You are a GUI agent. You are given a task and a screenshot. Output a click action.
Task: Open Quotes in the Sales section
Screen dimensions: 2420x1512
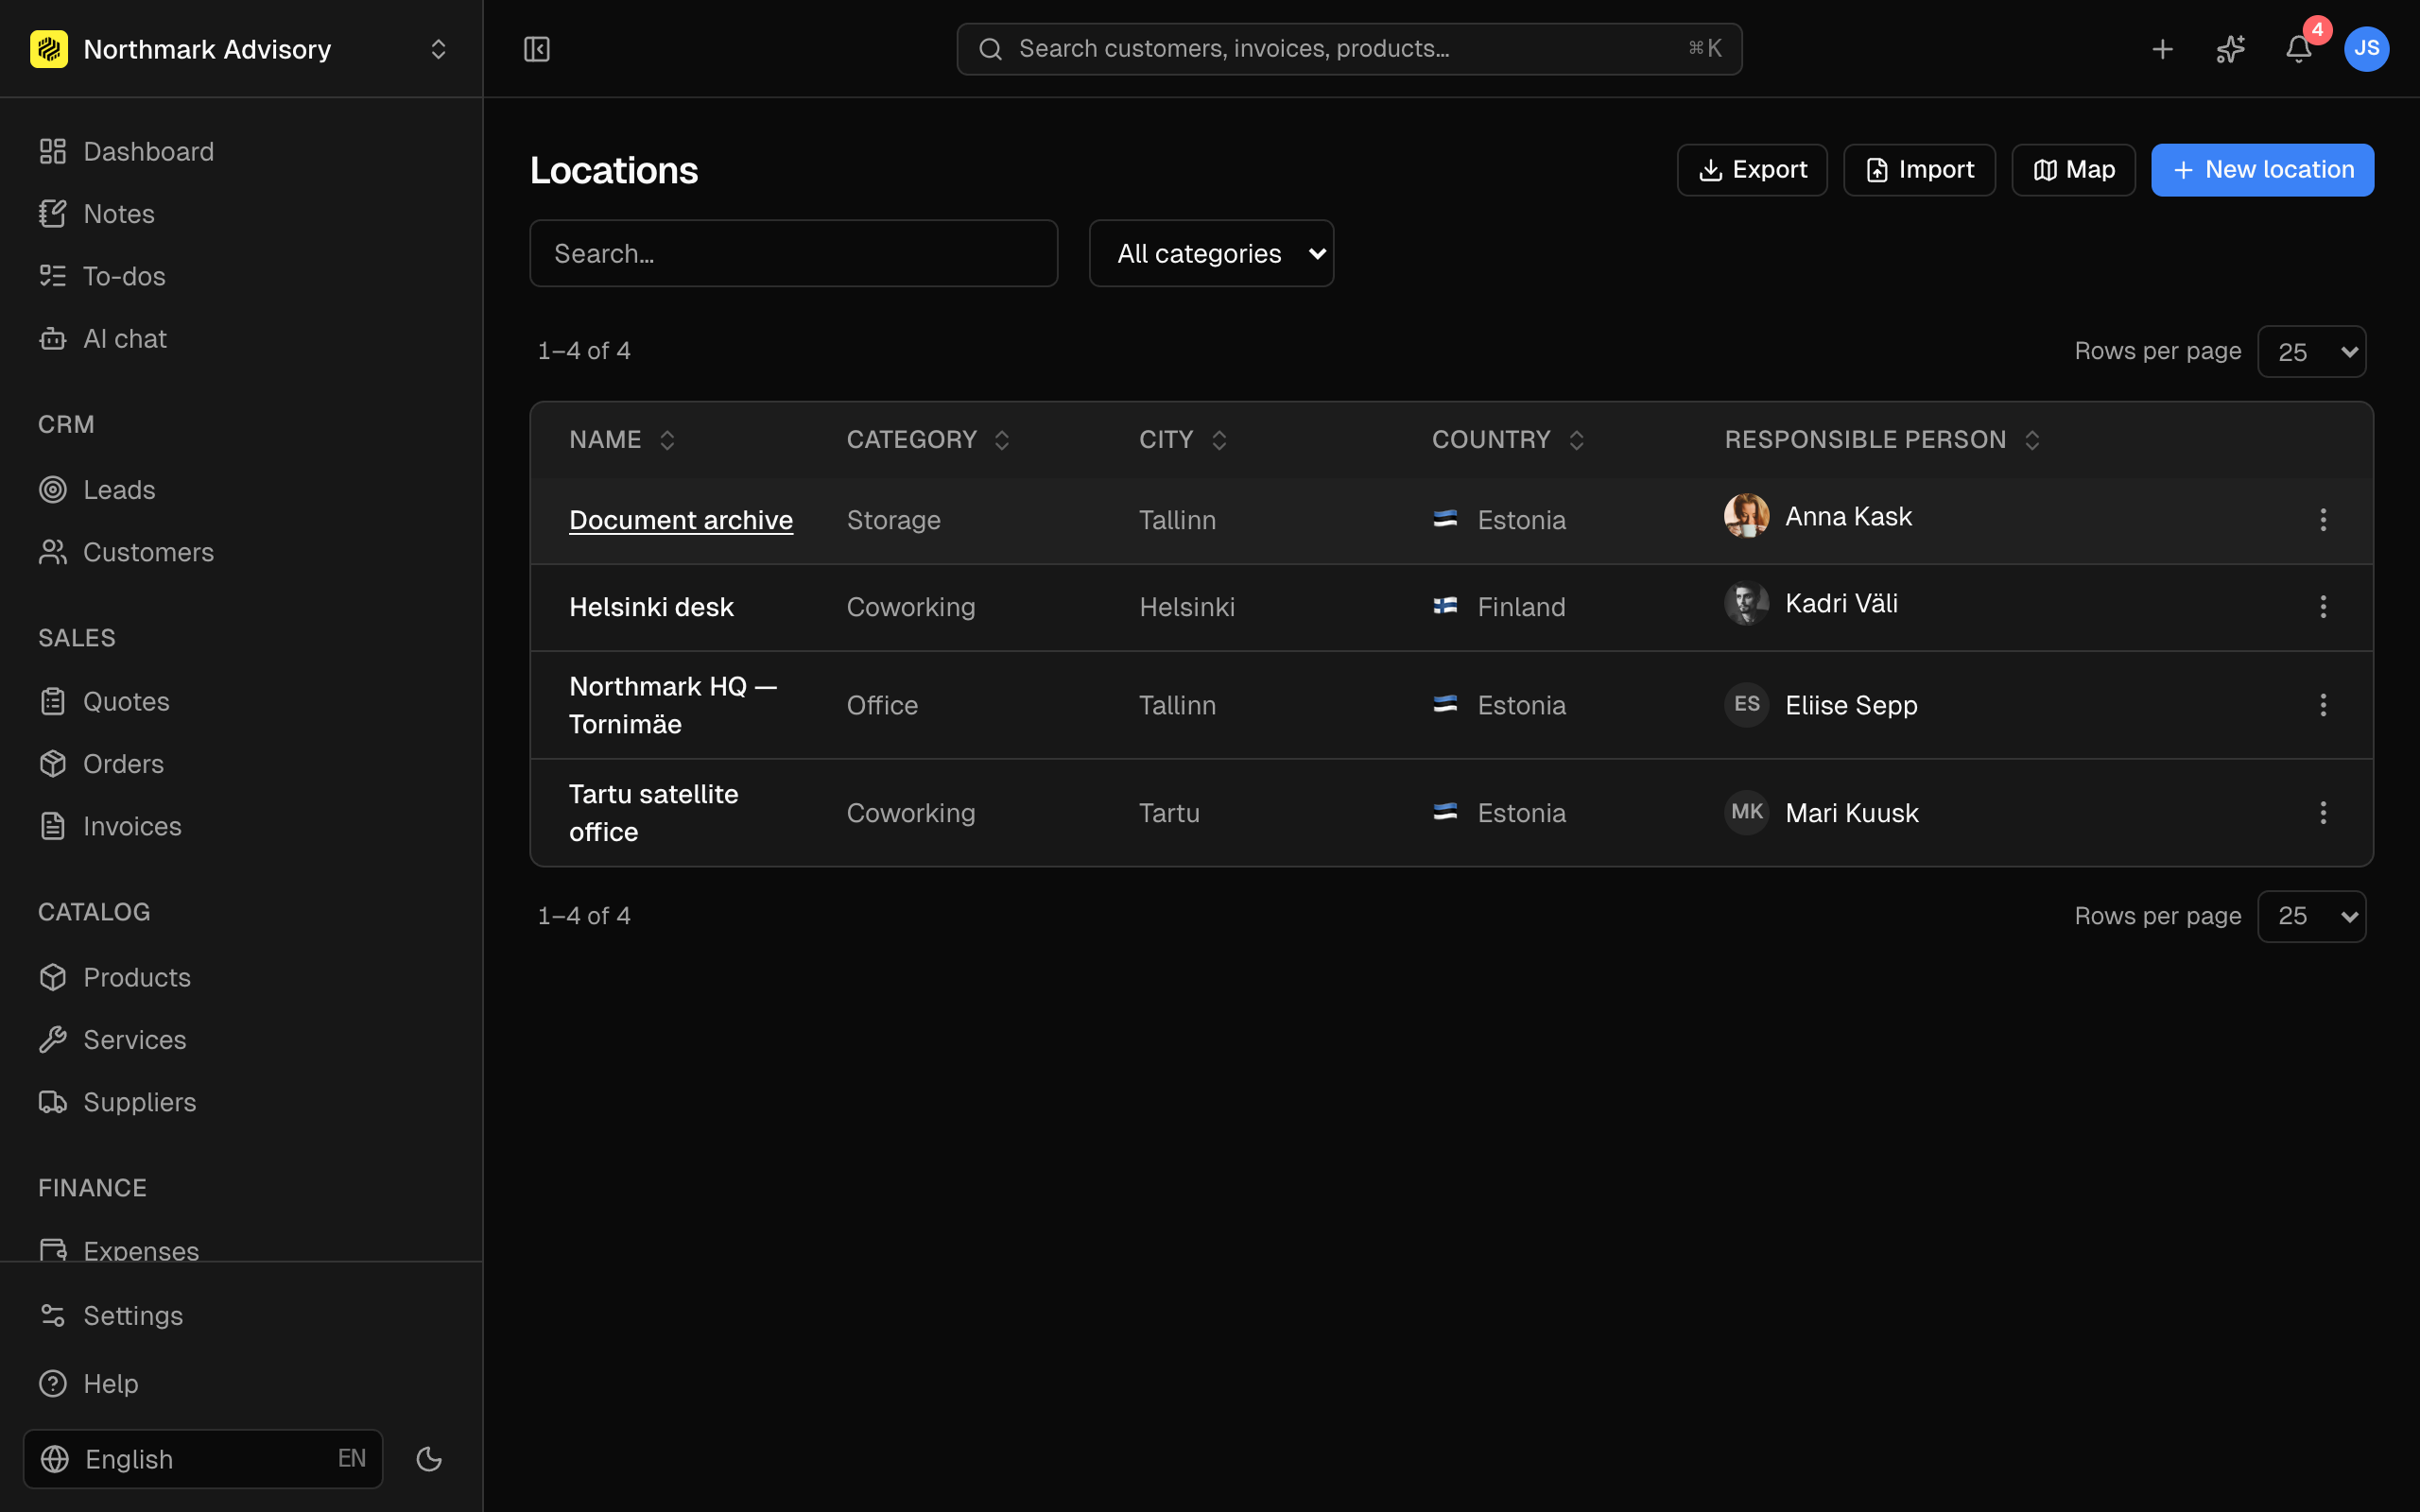tap(241, 702)
